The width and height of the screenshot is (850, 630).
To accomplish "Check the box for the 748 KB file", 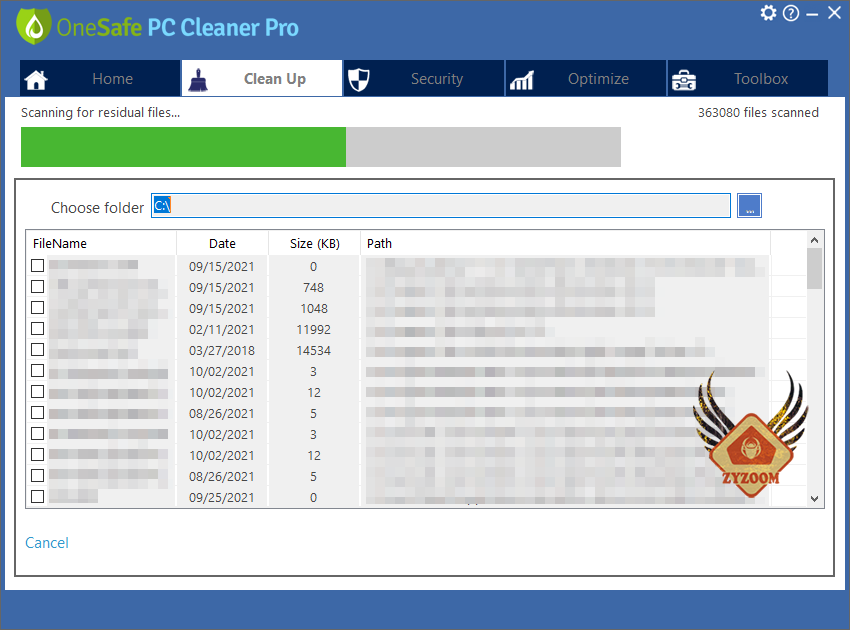I will click(x=37, y=287).
